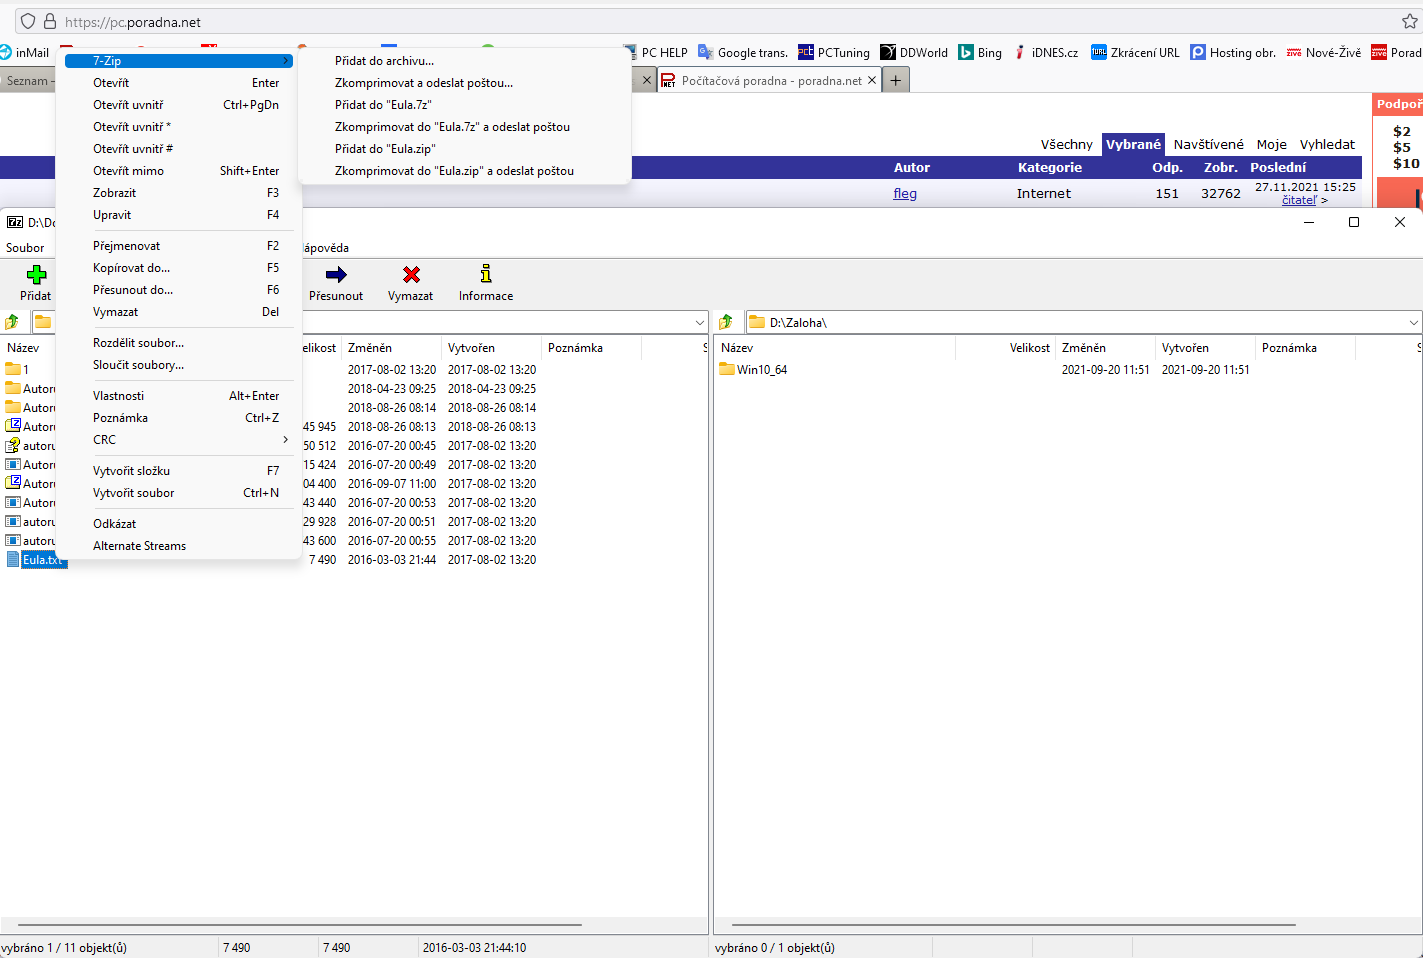The image size is (1423, 958).
Task: Open the Google trans. bookmark
Action: 743,52
